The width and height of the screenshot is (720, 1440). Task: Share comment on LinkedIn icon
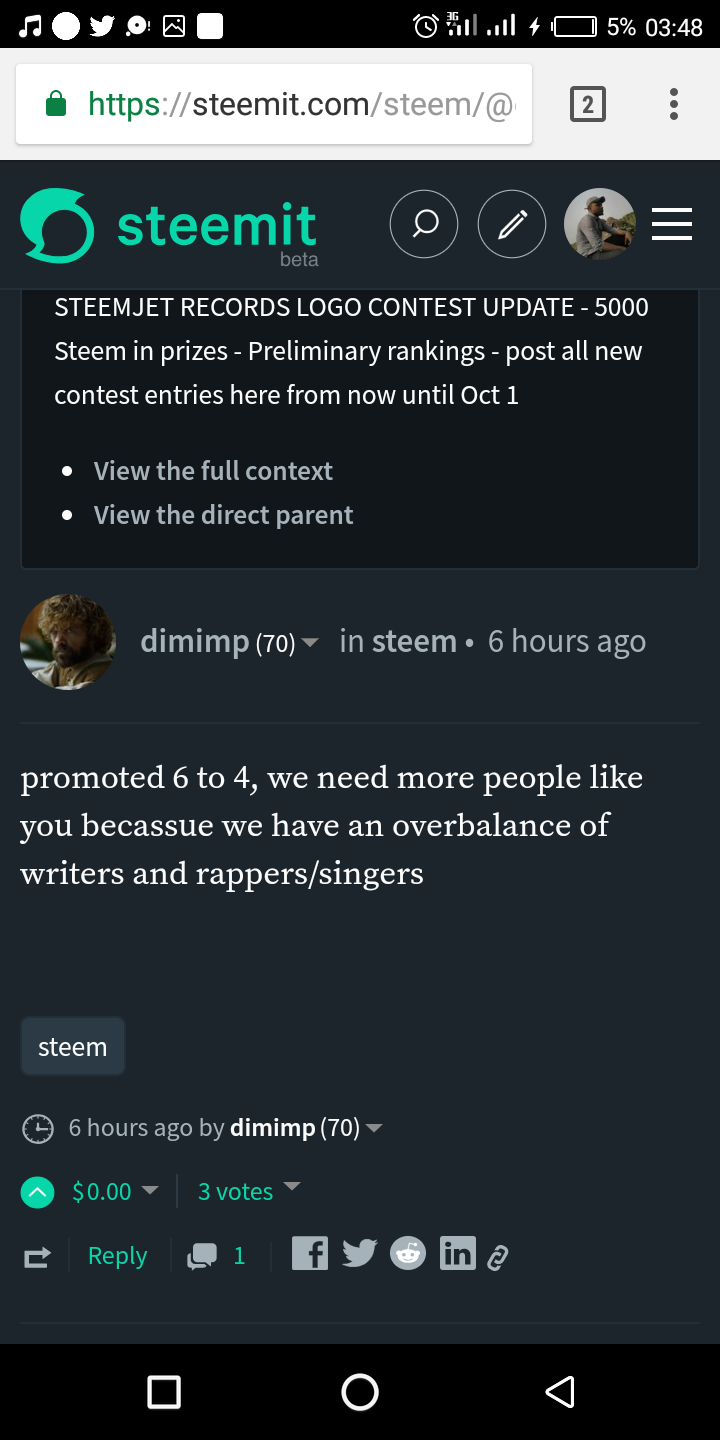pyautogui.click(x=458, y=1253)
